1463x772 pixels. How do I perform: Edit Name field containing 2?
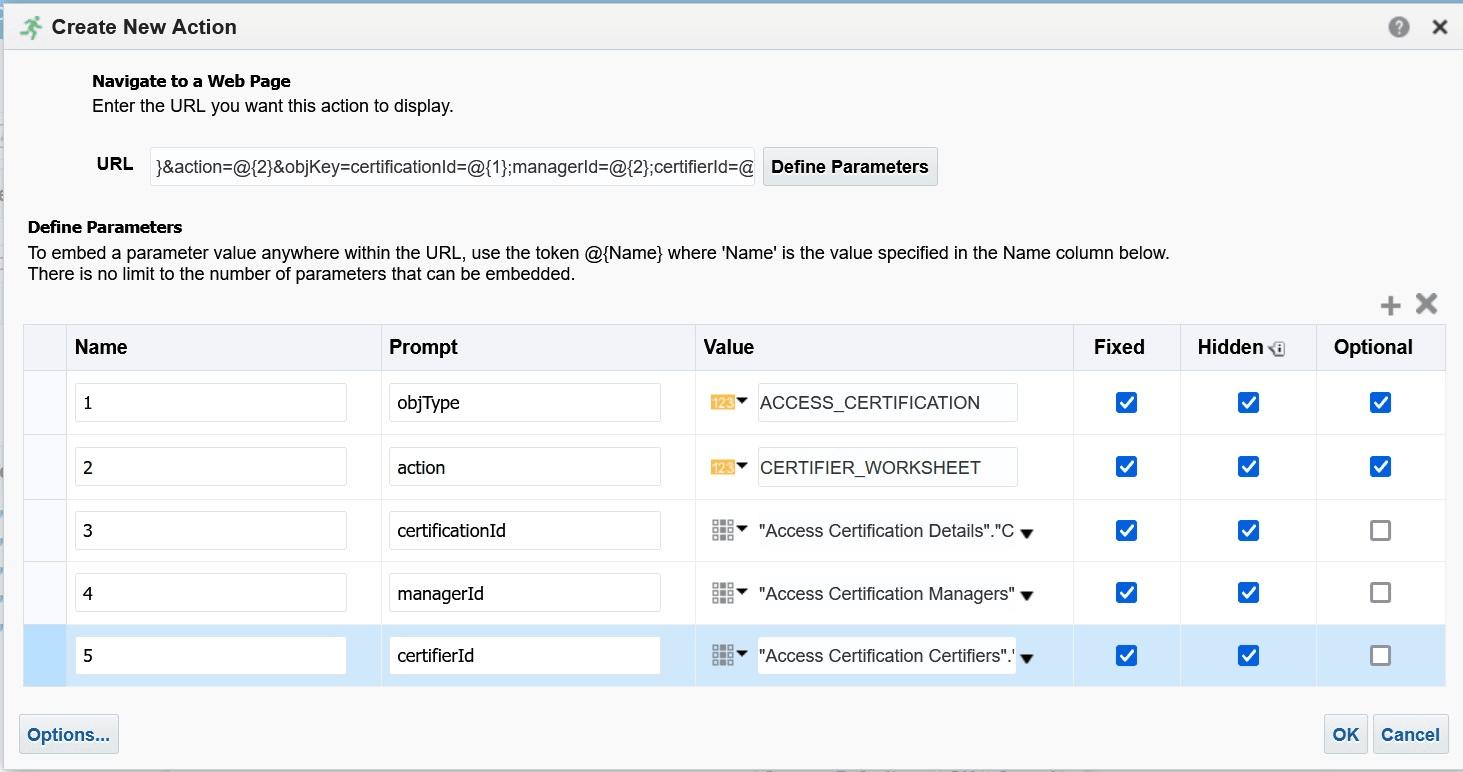[211, 467]
